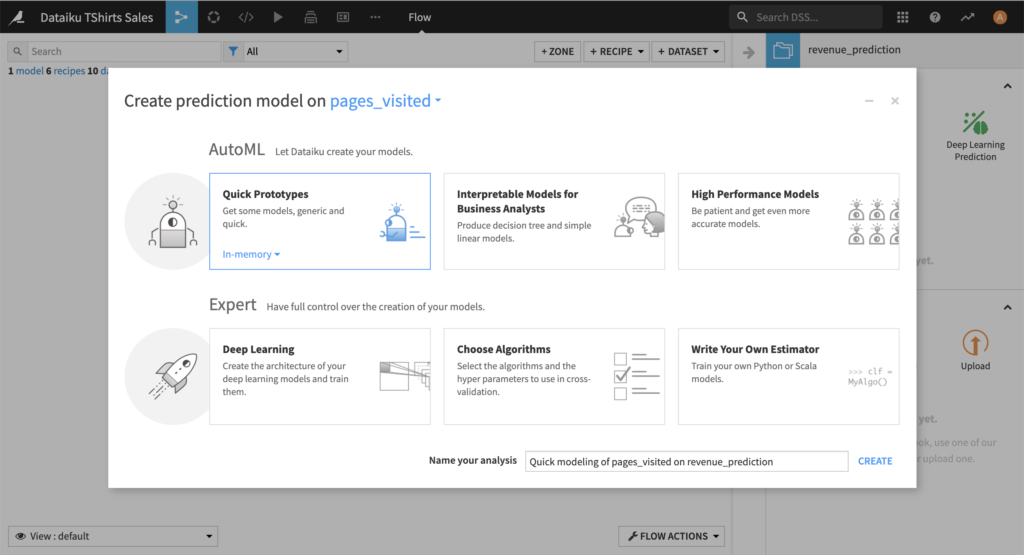Click the Upload icon in right panel
This screenshot has height=555, width=1024.
(975, 343)
